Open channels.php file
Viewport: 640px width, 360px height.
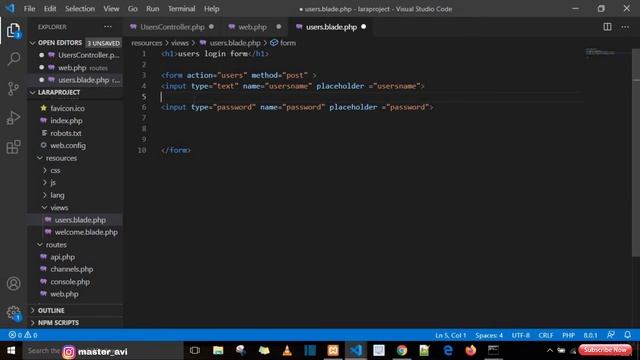click(71, 269)
